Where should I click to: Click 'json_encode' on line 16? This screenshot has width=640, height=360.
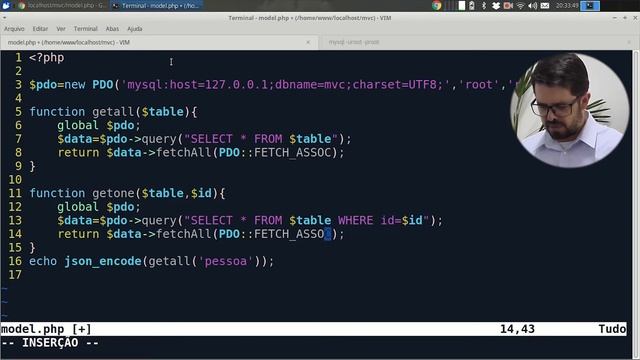coord(102,261)
